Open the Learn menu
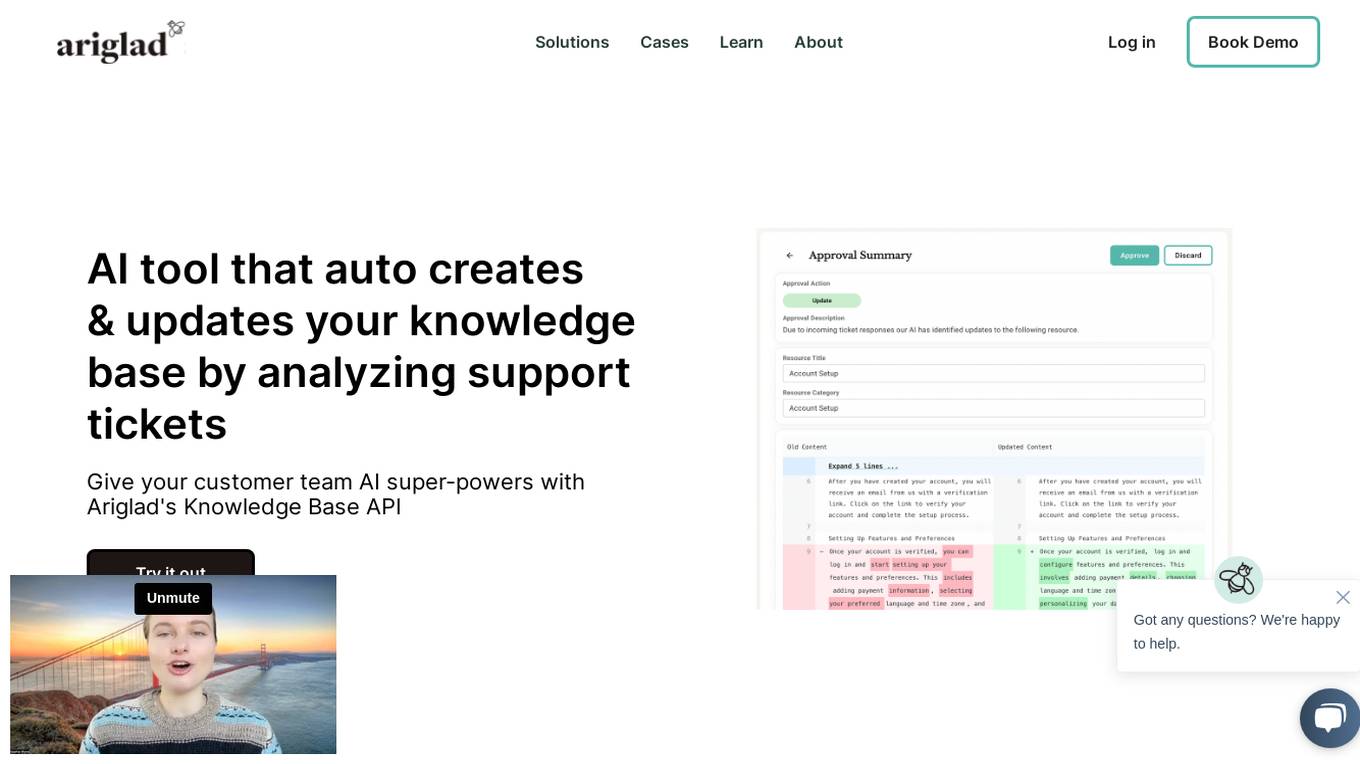 pos(741,42)
